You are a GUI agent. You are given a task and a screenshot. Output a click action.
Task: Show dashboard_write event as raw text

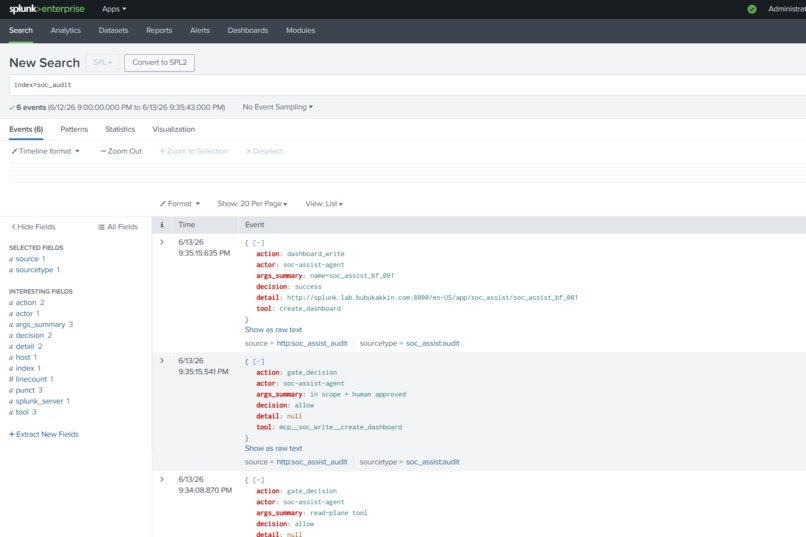(x=273, y=330)
